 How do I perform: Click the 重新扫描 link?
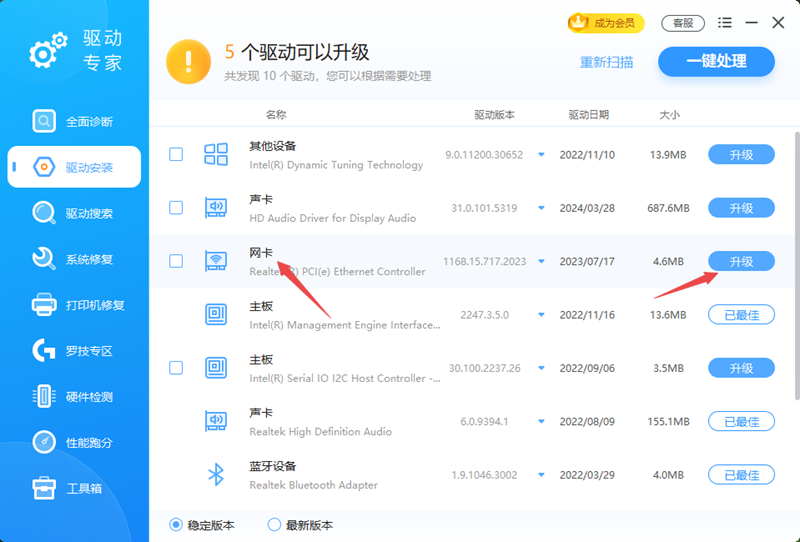pos(606,62)
